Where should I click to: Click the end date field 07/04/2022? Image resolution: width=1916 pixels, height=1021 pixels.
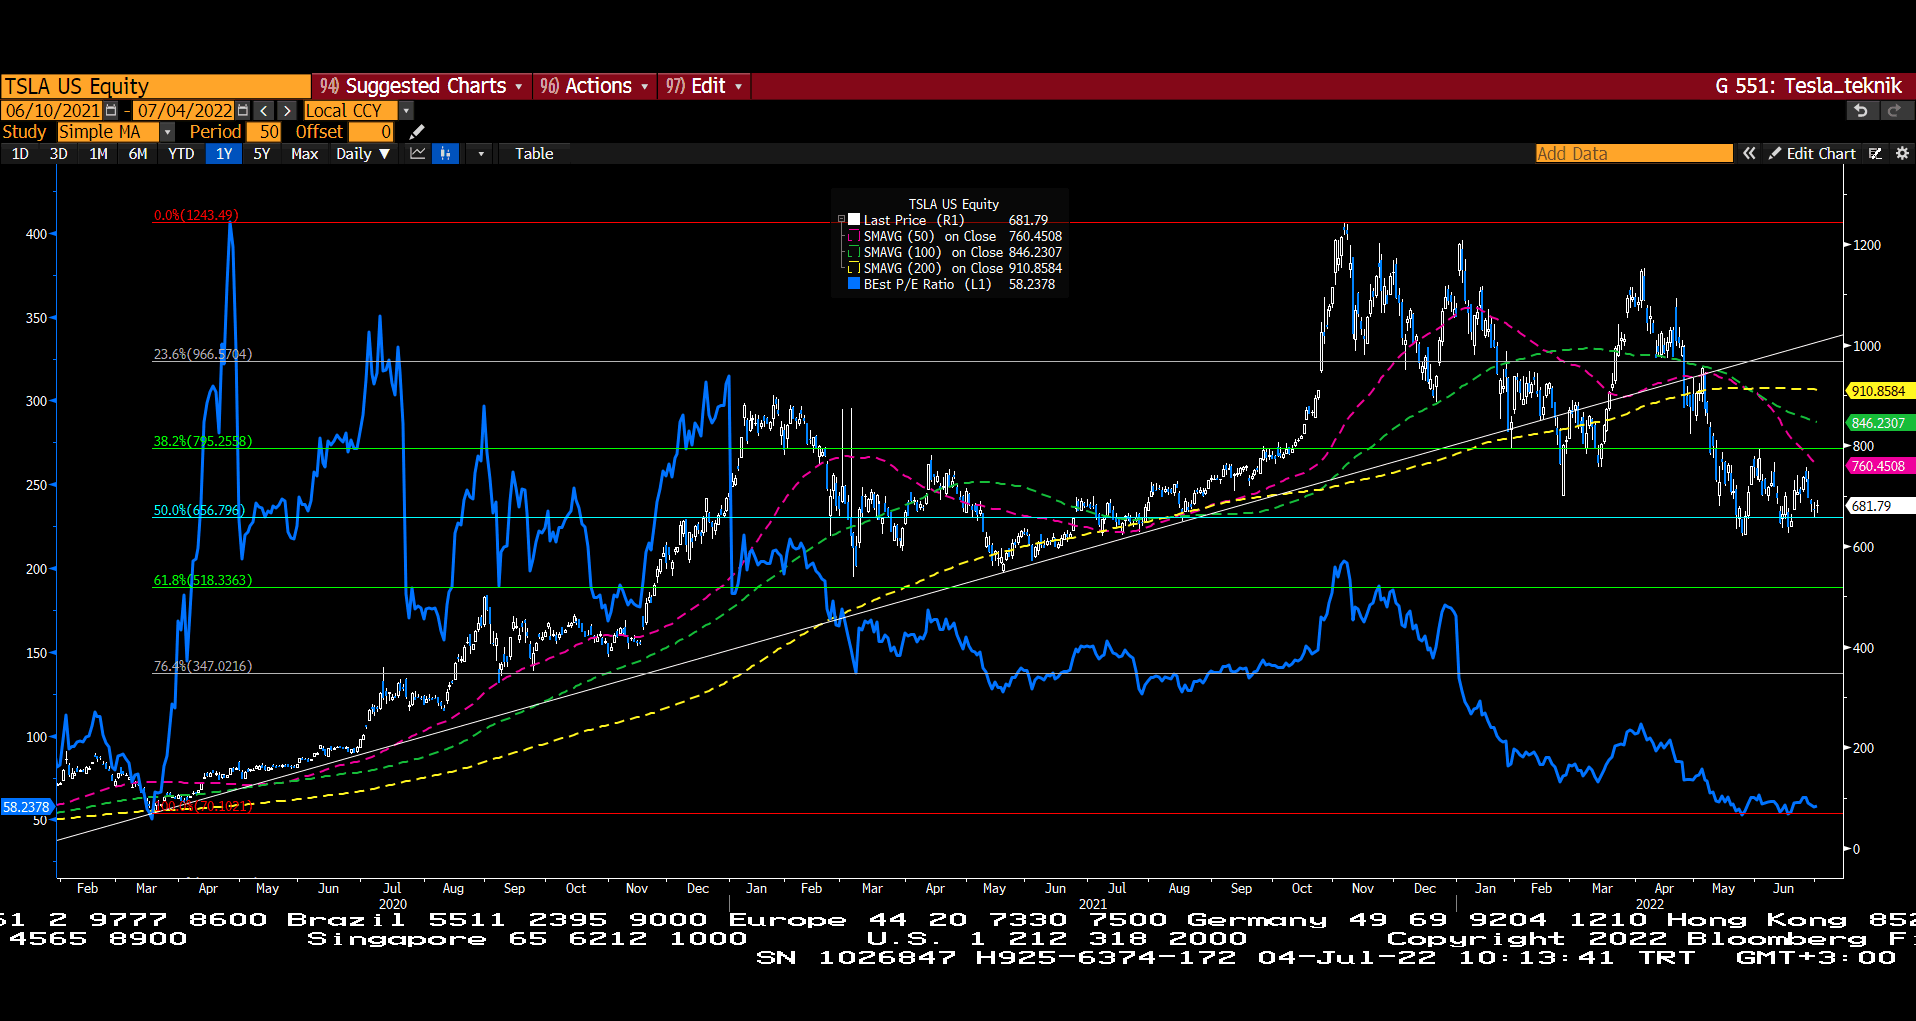pos(184,111)
